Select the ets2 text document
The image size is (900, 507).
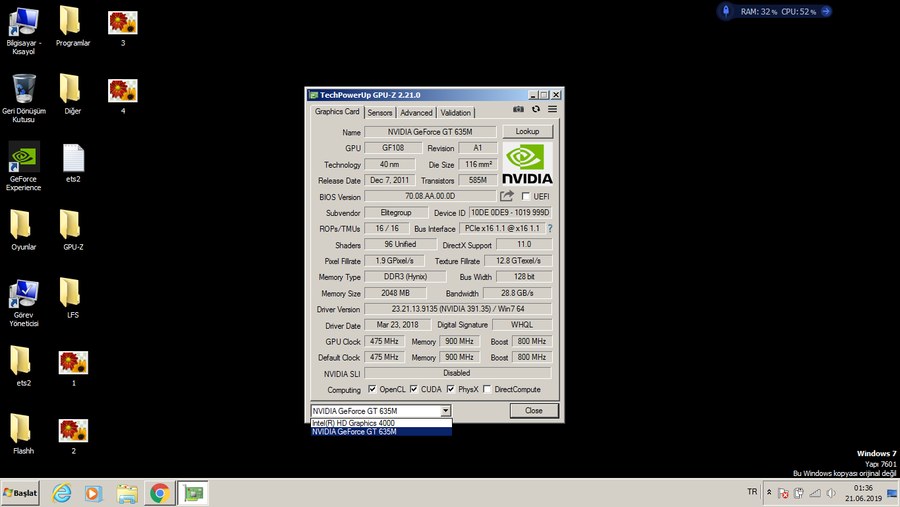coord(73,163)
